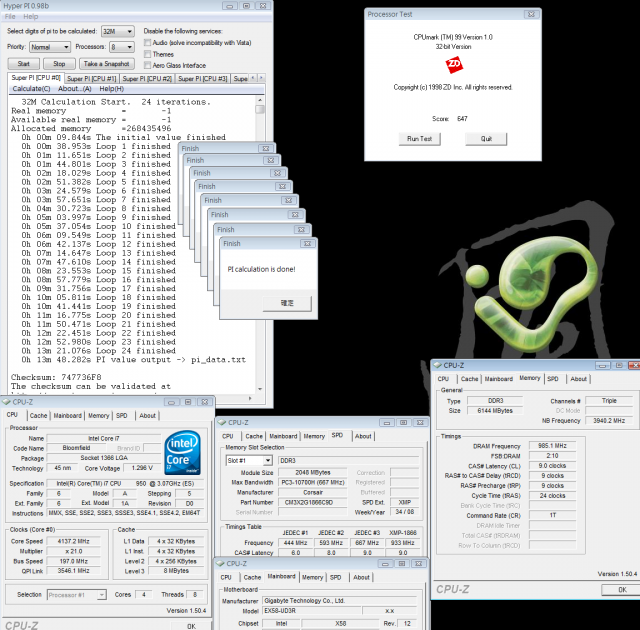Image resolution: width=640 pixels, height=630 pixels.
Task: Click the Score 647 value
Action: point(462,119)
